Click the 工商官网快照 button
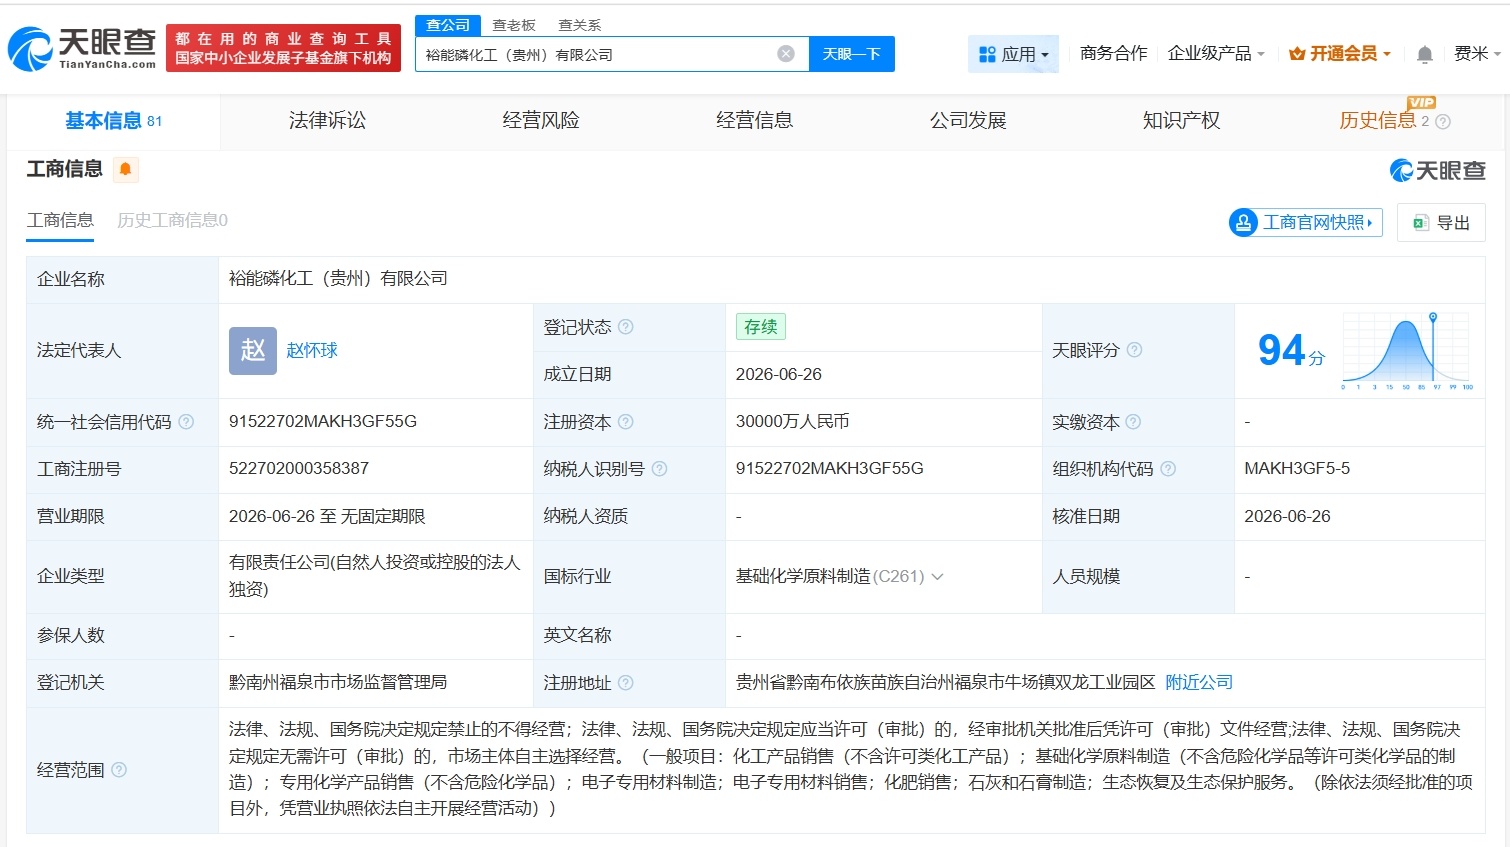 pos(1306,222)
